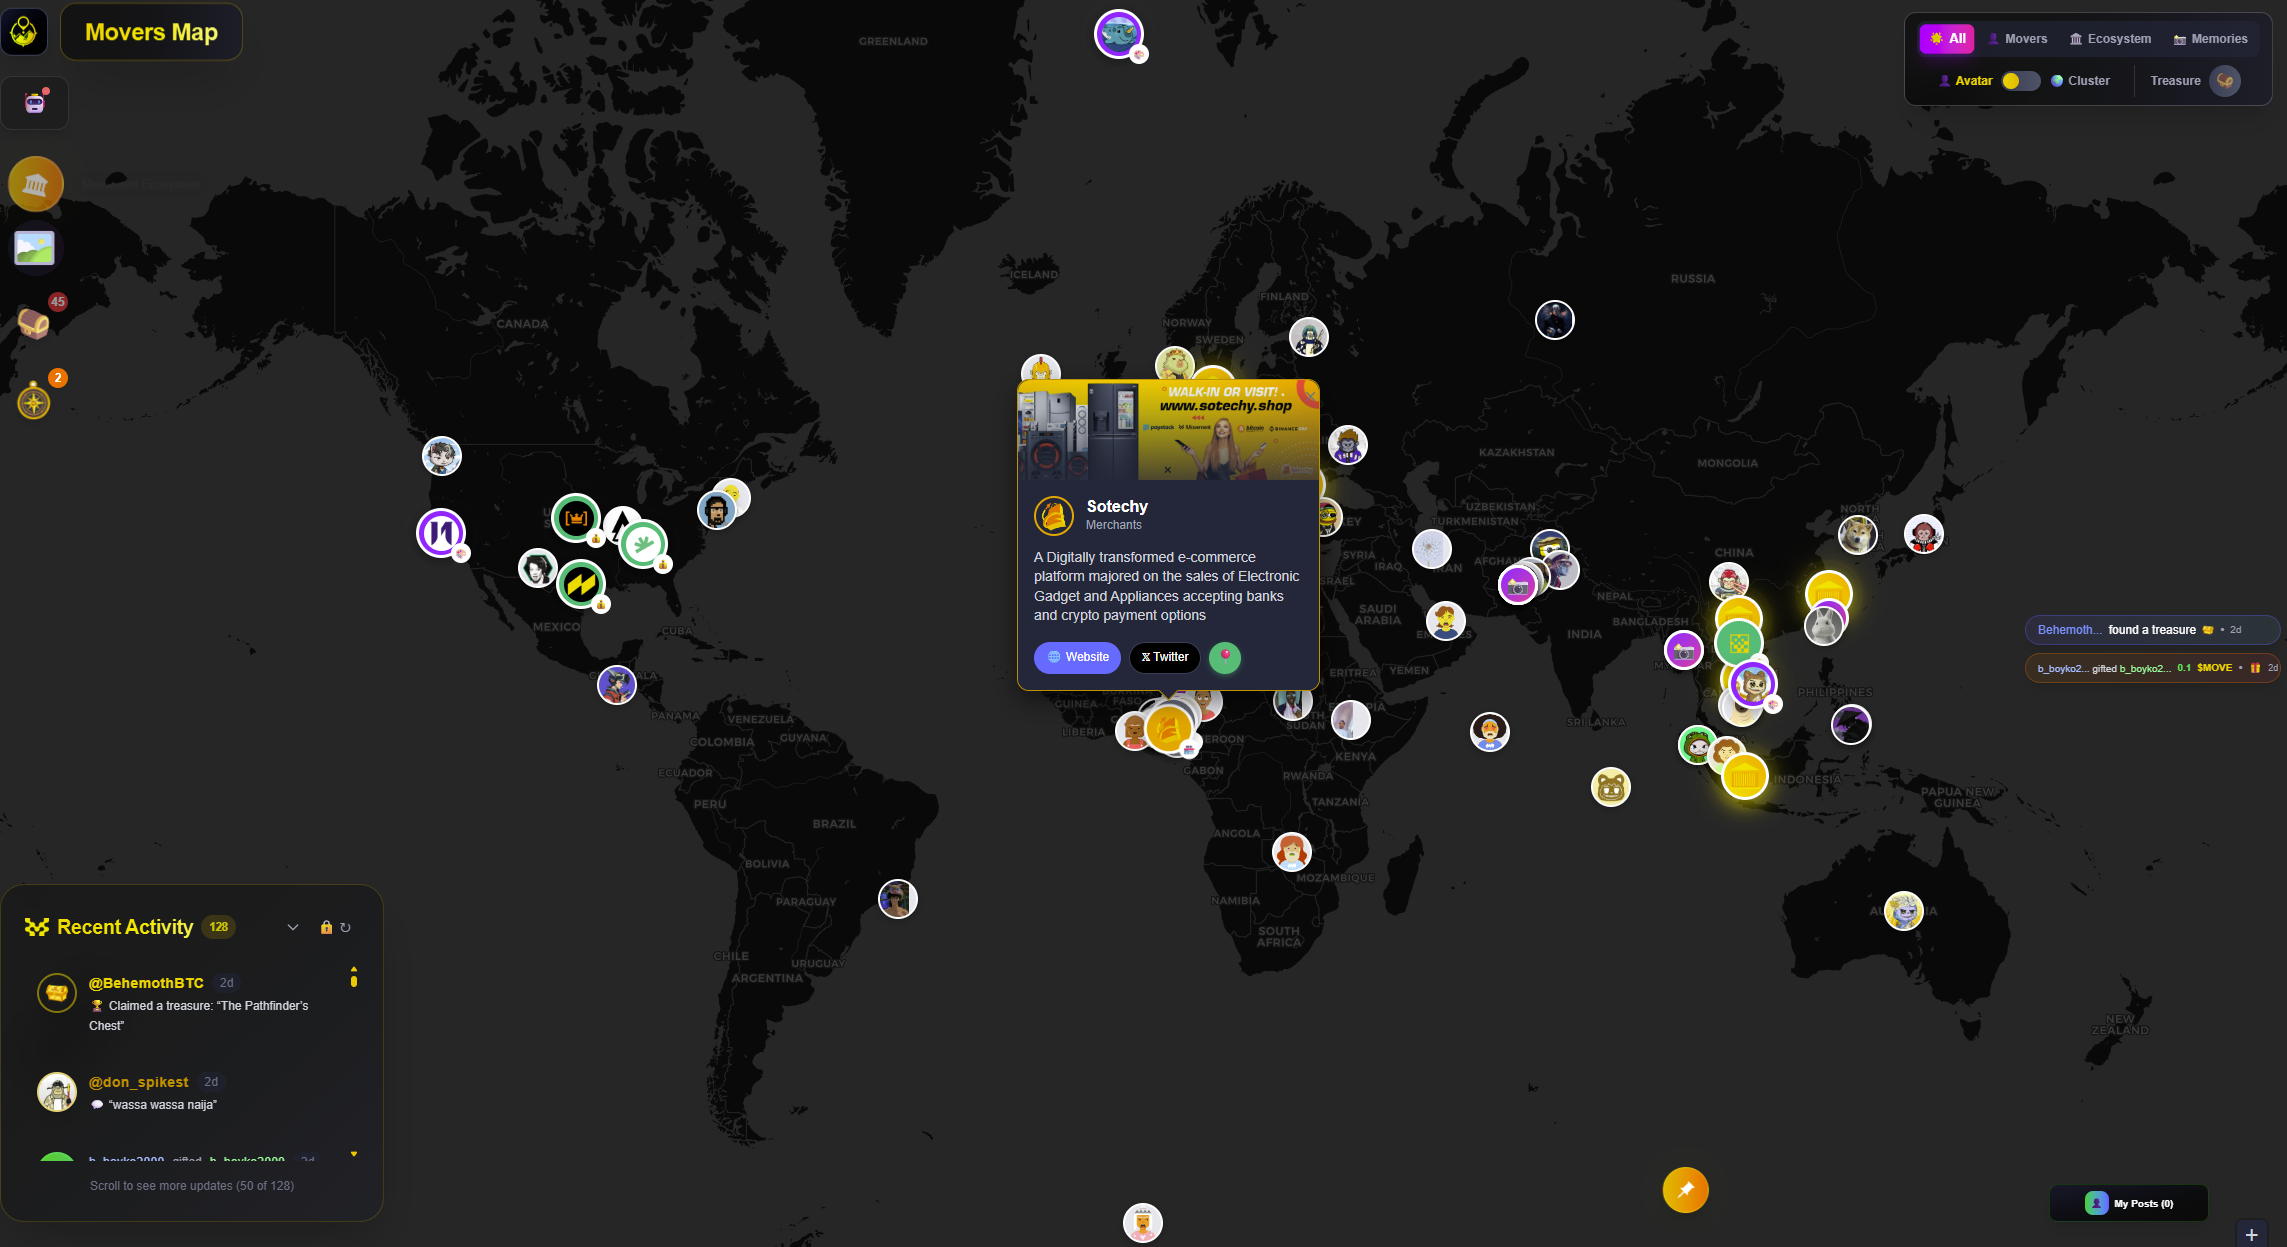This screenshot has width=2287, height=1247.
Task: Open the robot assistant panel
Action: (35, 102)
